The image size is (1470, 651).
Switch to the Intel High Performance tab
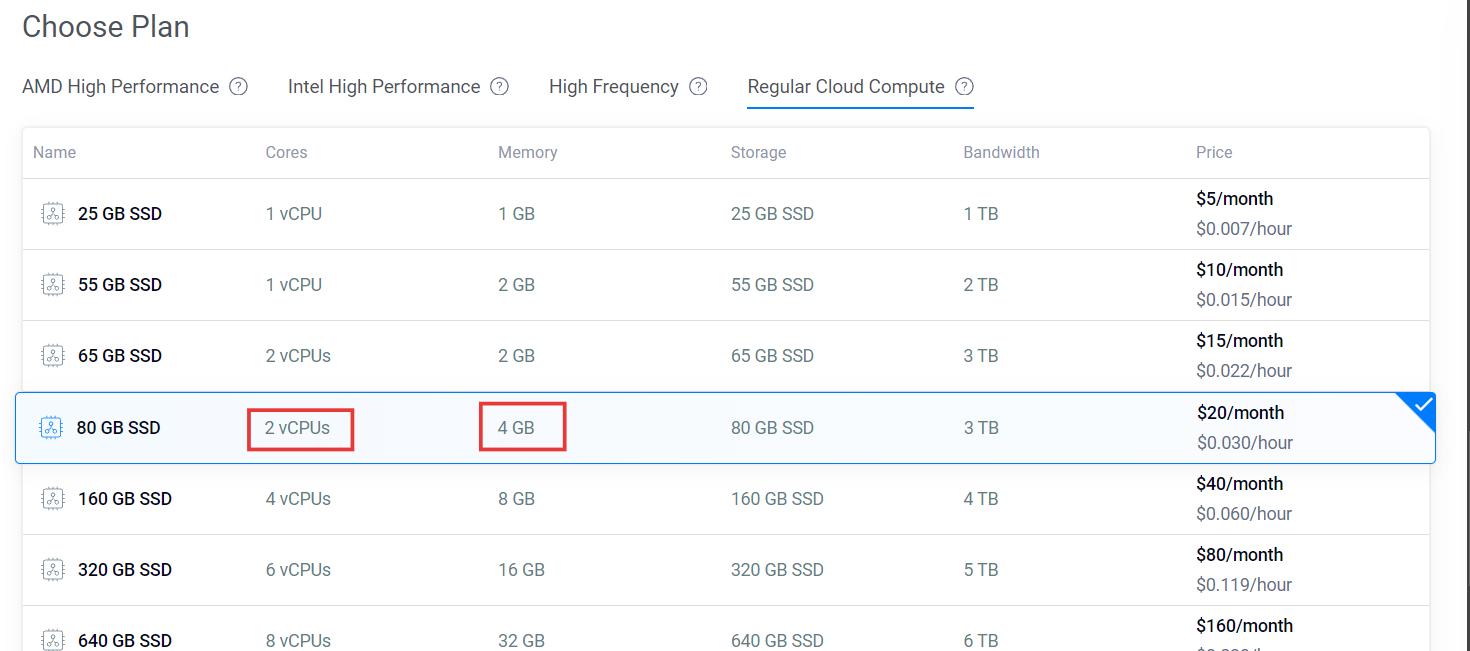(x=384, y=86)
